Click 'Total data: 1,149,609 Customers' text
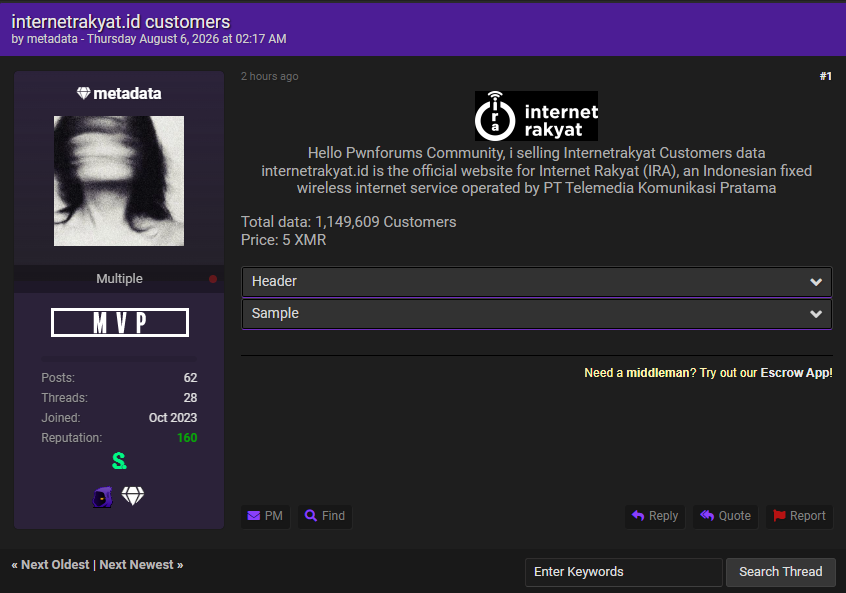Screen dimensions: 846x593 coord(349,222)
